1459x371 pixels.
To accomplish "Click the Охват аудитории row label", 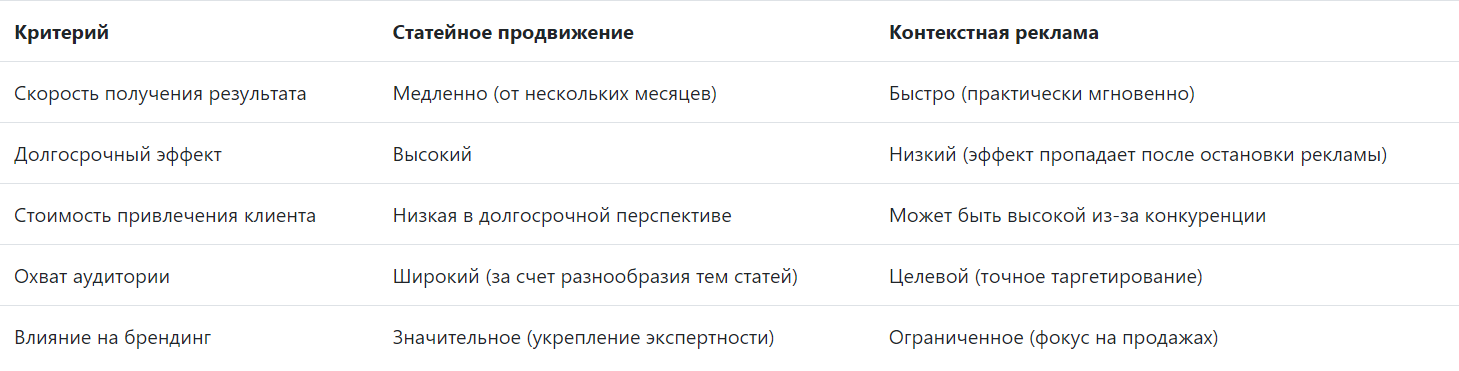I will [92, 277].
